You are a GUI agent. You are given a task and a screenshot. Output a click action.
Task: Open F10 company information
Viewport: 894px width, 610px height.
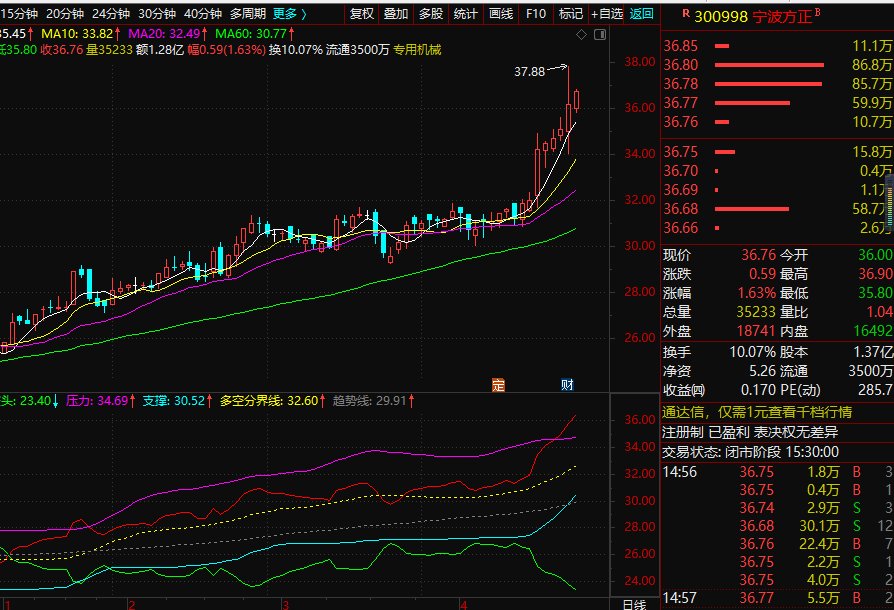coord(536,14)
